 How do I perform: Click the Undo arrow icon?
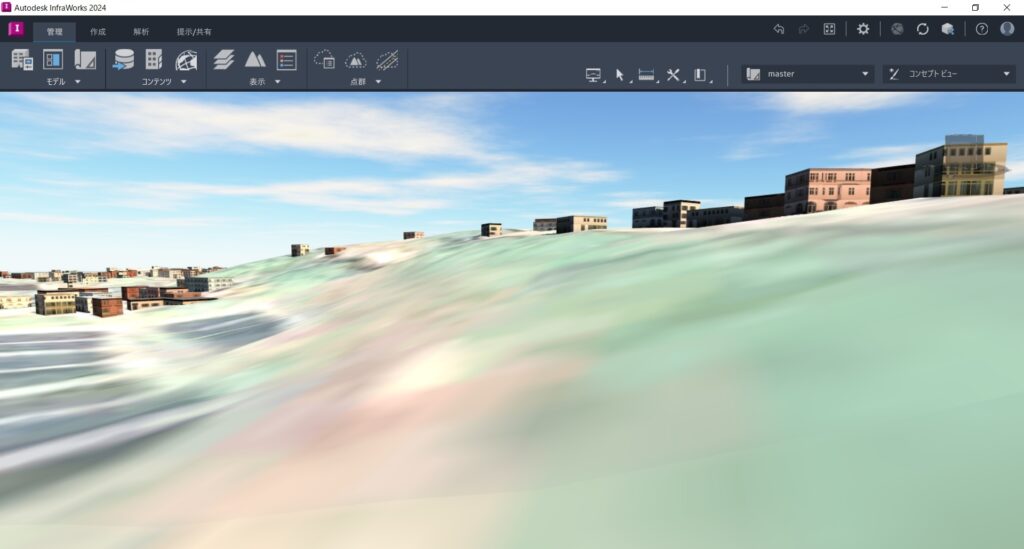(778, 29)
